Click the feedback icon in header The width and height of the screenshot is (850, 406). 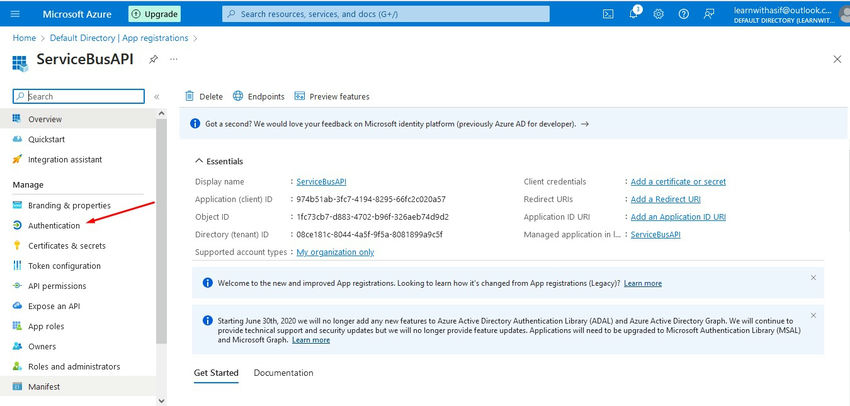click(x=709, y=14)
